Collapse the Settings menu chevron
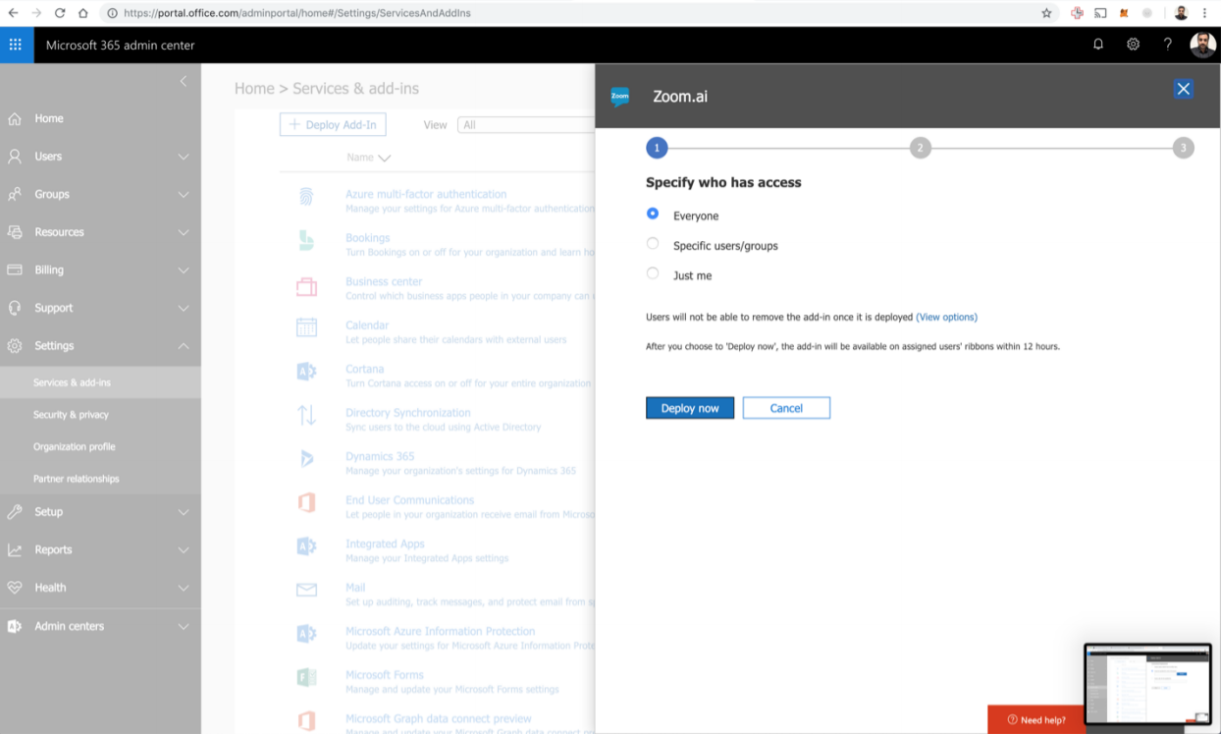 coord(183,346)
